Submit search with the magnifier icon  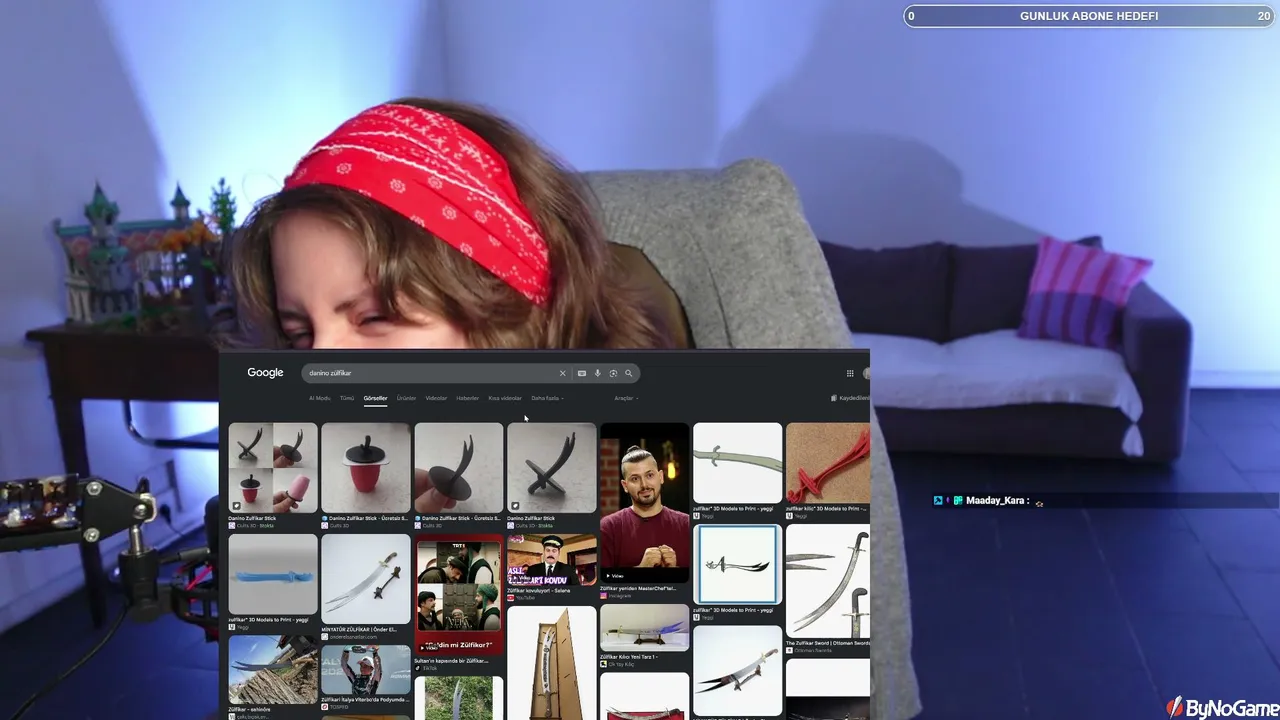click(629, 373)
